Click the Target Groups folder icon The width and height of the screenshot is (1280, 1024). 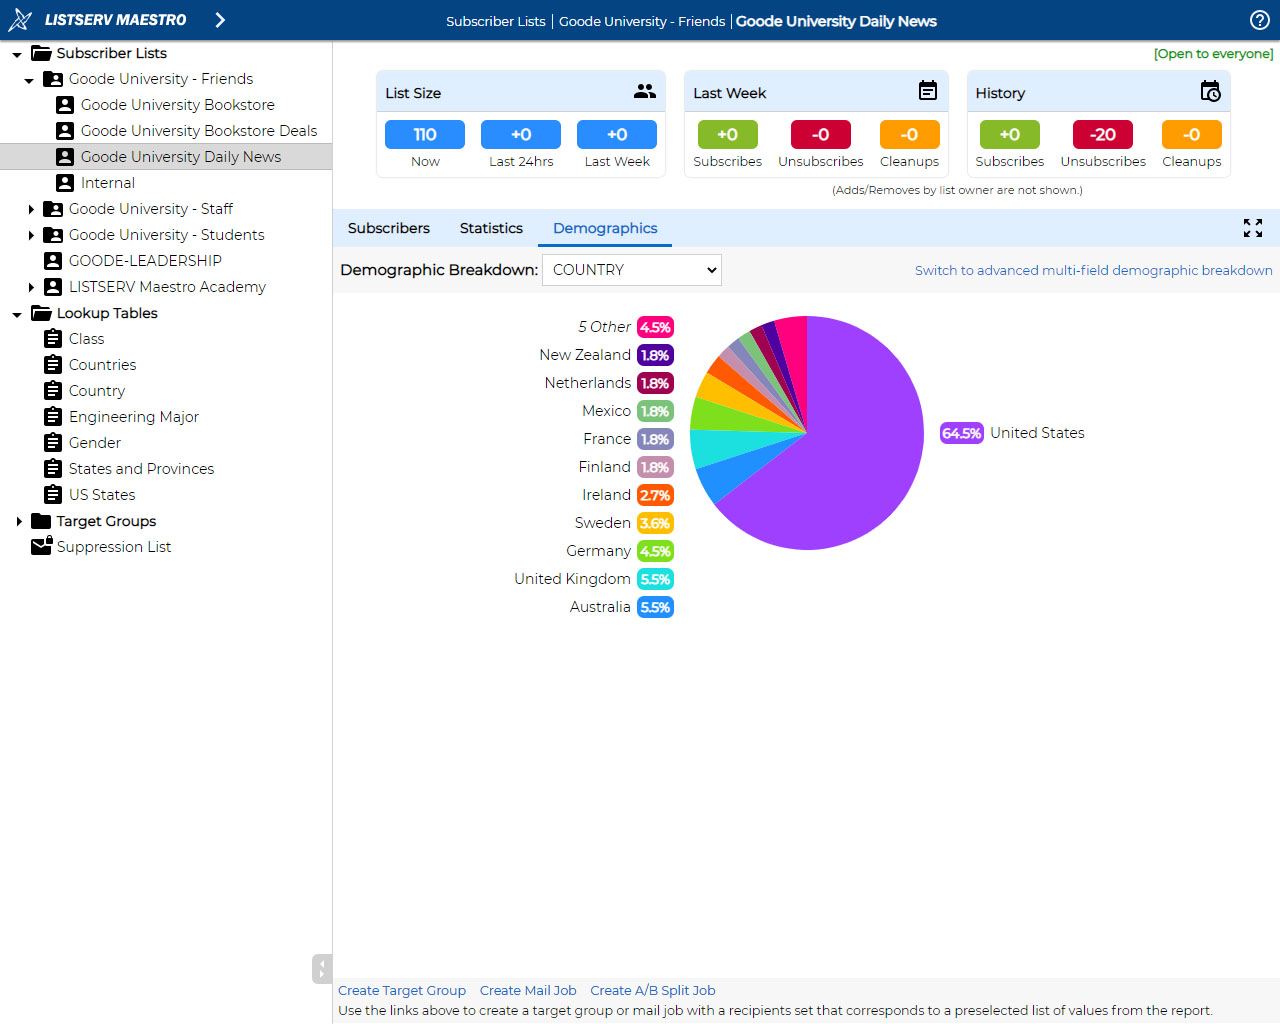[41, 521]
